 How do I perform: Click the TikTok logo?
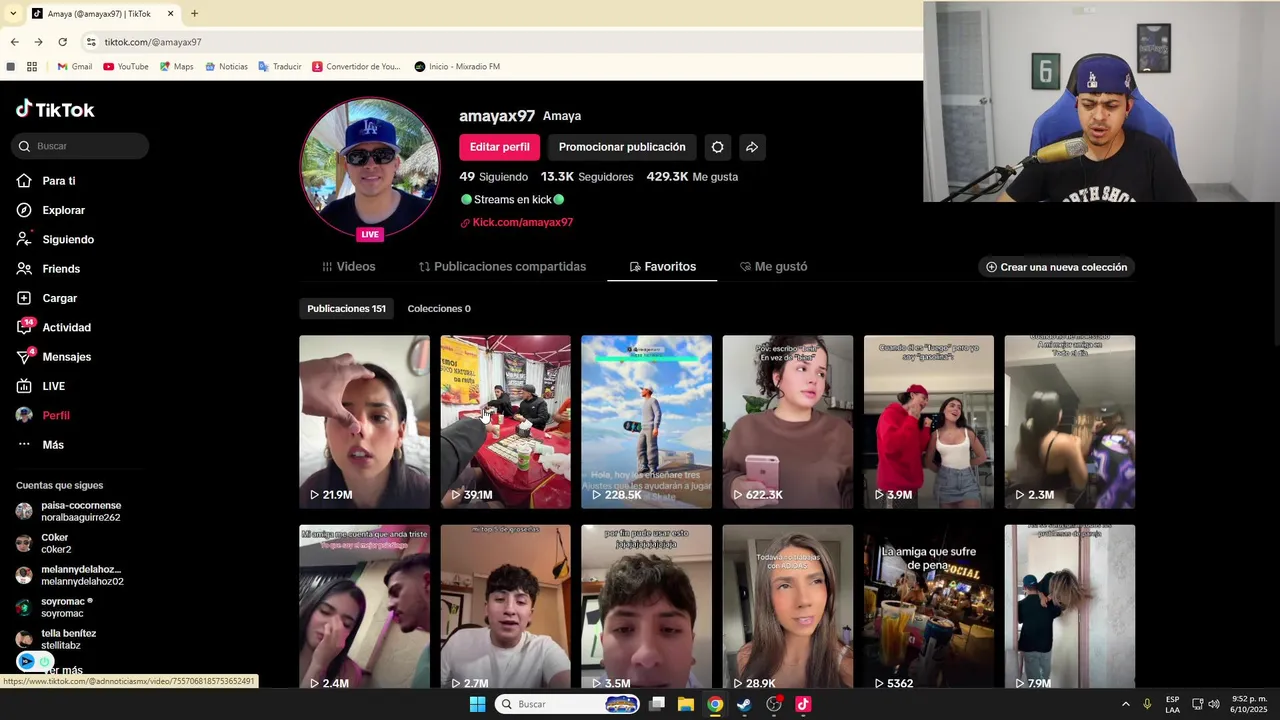[55, 109]
